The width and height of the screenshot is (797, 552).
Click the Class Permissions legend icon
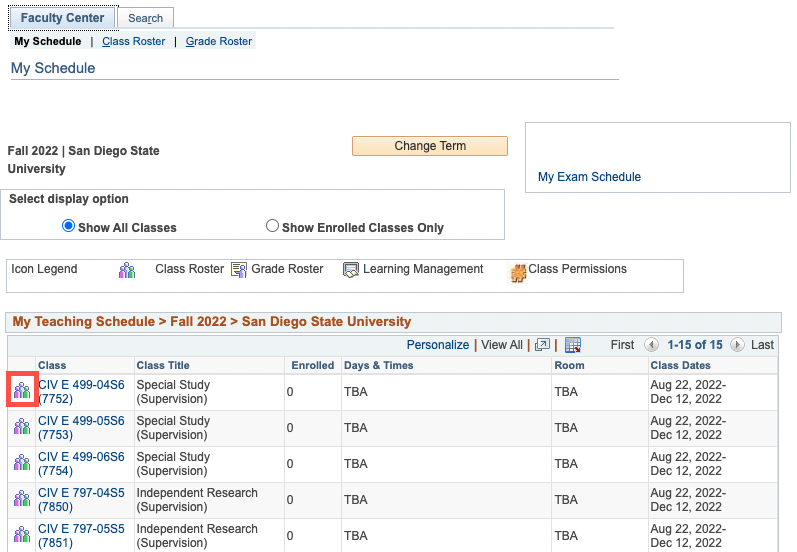coord(518,273)
